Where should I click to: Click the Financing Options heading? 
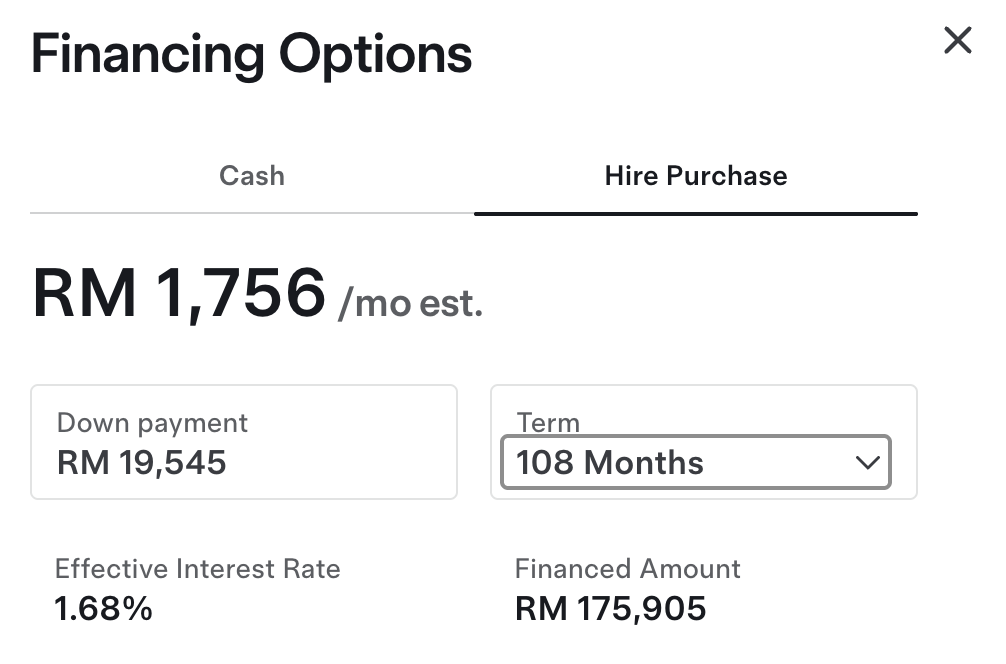pyautogui.click(x=252, y=55)
